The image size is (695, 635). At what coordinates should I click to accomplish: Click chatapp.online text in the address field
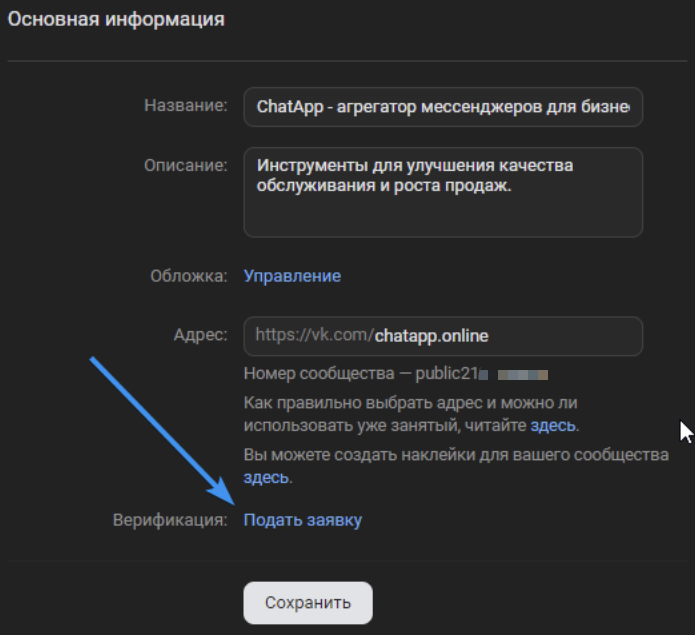[x=432, y=336]
